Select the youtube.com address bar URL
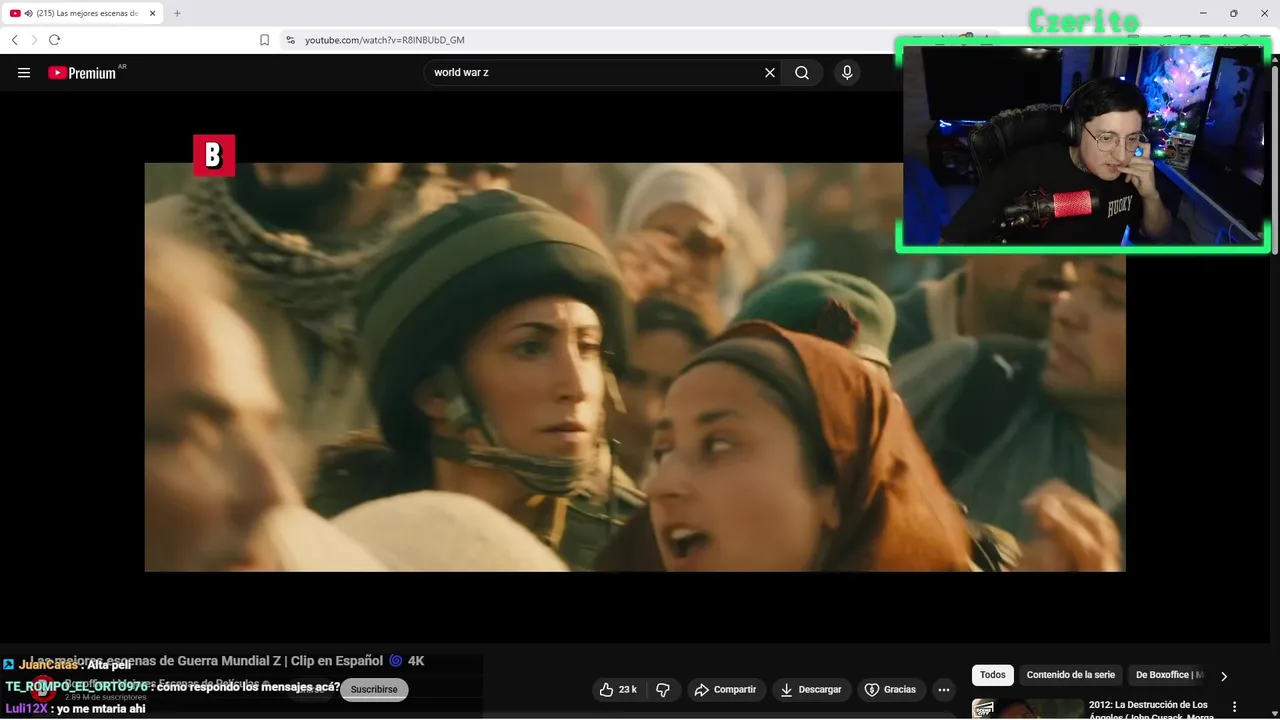The width and height of the screenshot is (1280, 720). click(385, 40)
